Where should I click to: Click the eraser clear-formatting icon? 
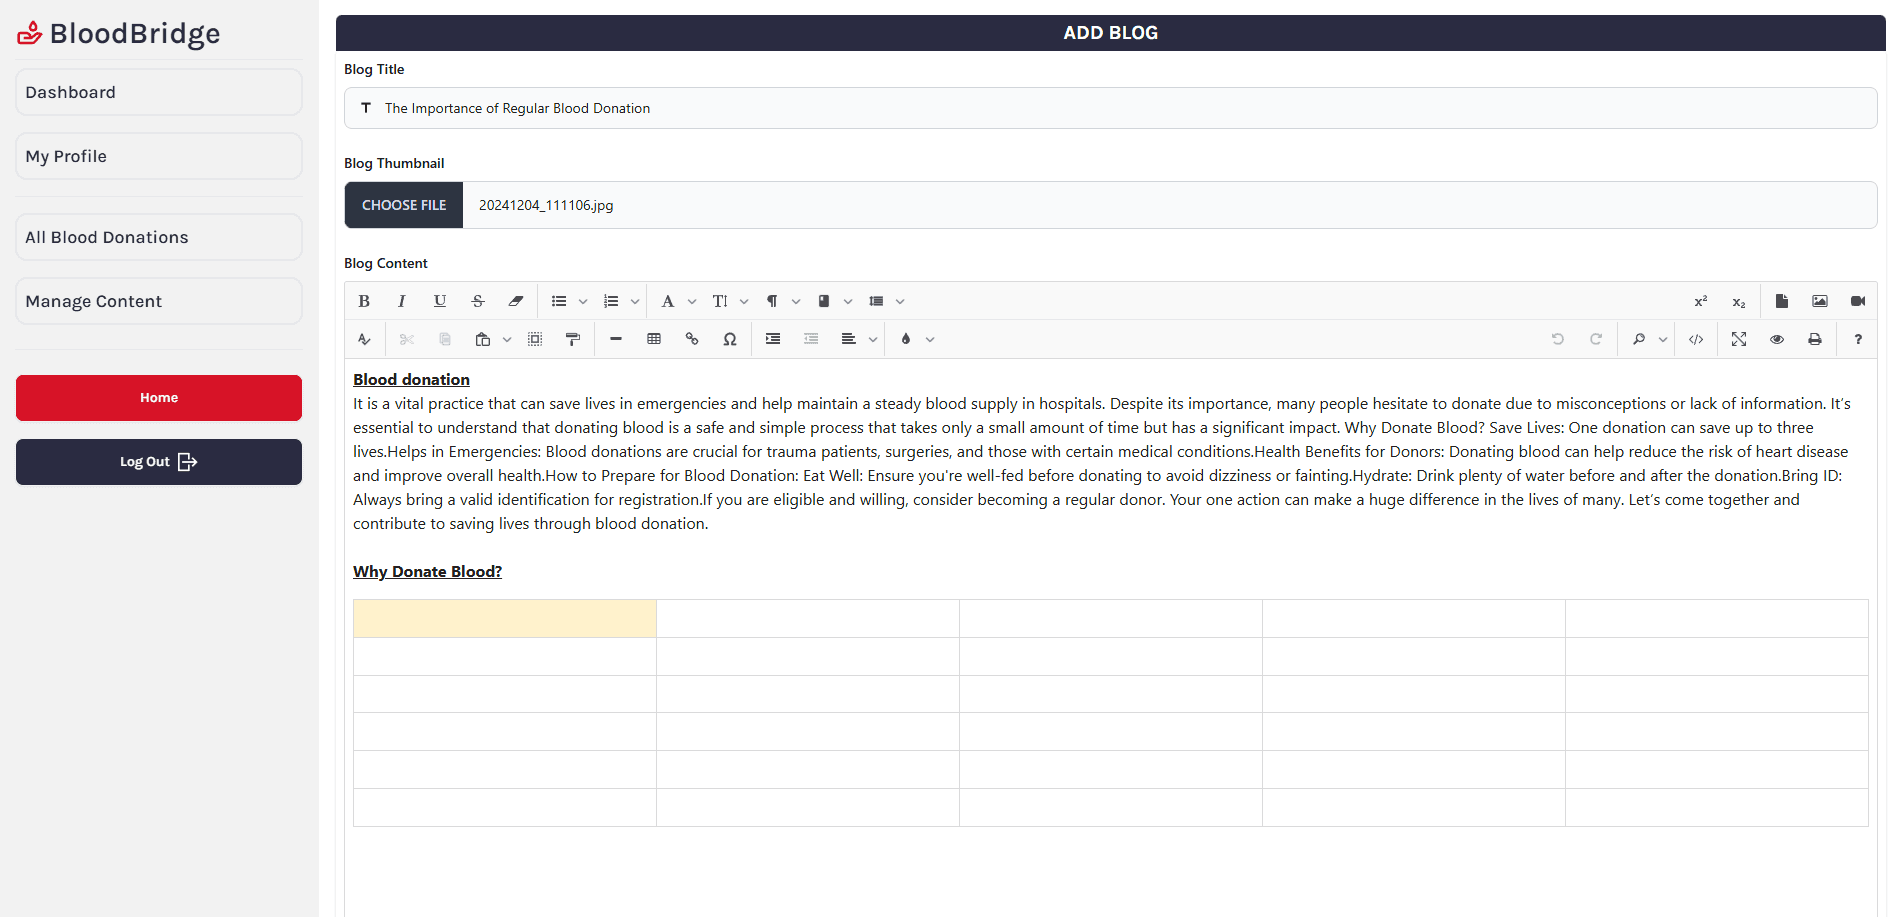pyautogui.click(x=516, y=301)
